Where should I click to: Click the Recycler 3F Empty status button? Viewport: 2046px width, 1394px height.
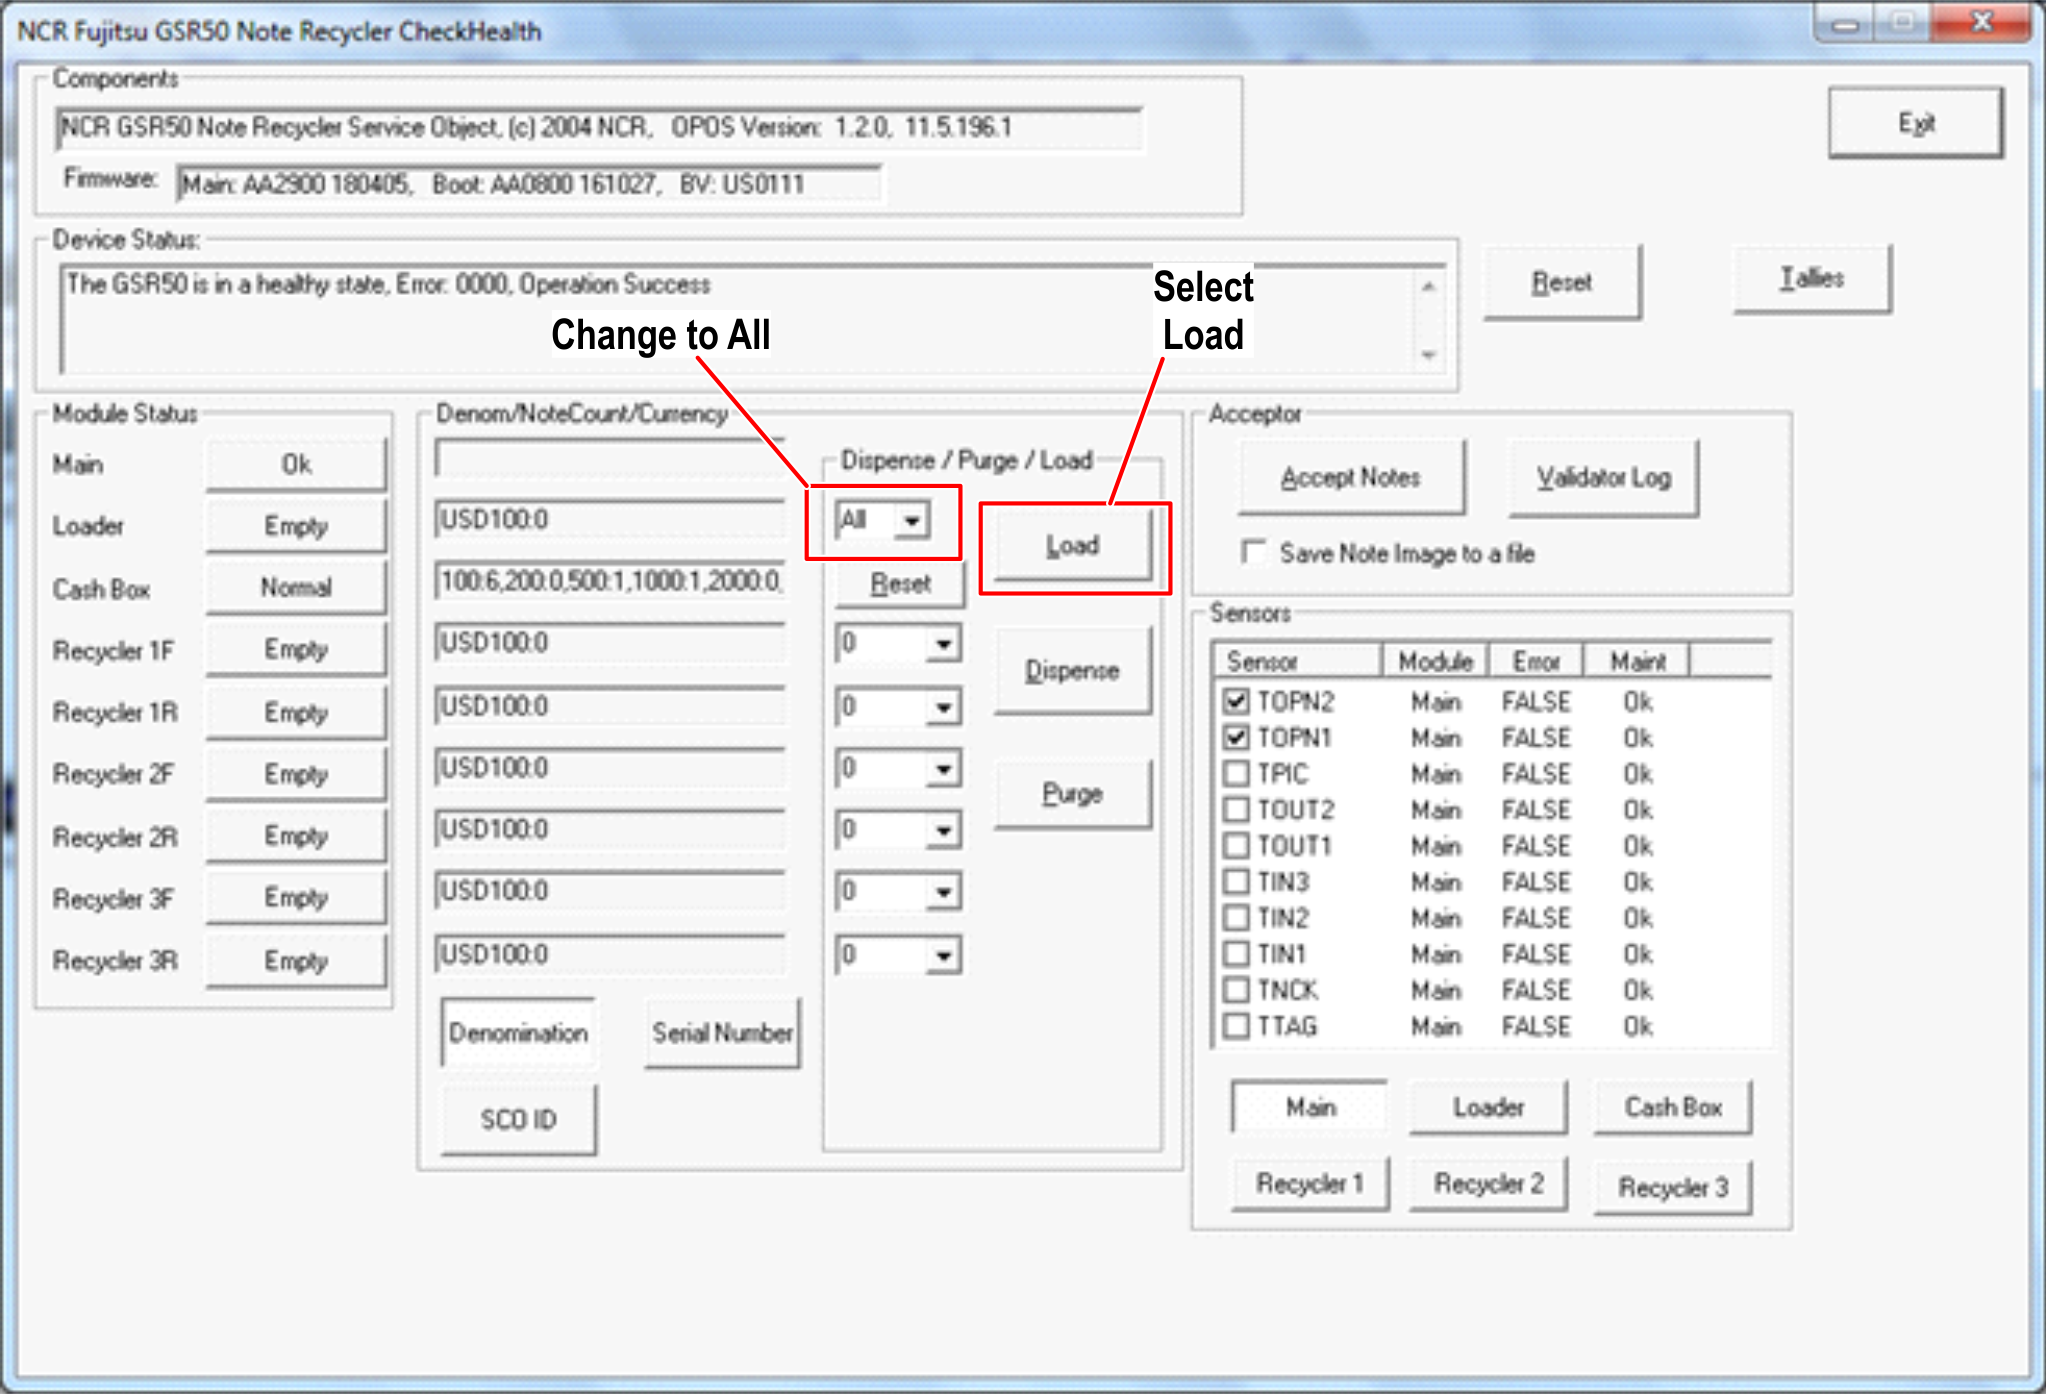tap(296, 898)
